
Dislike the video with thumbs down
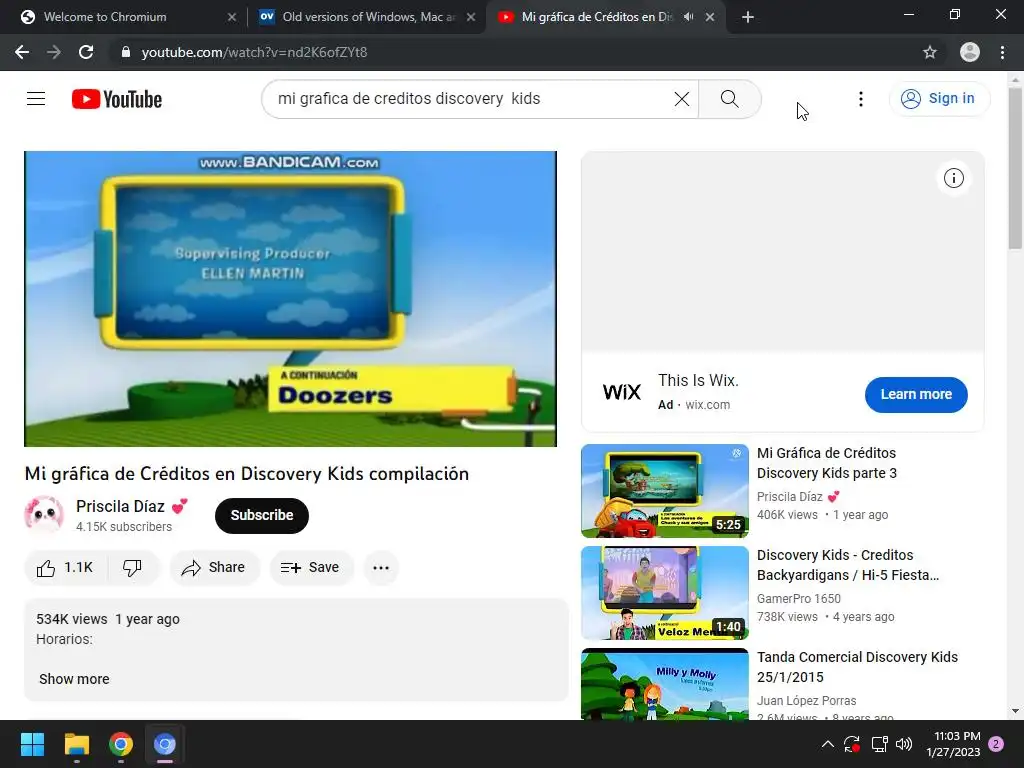point(133,568)
